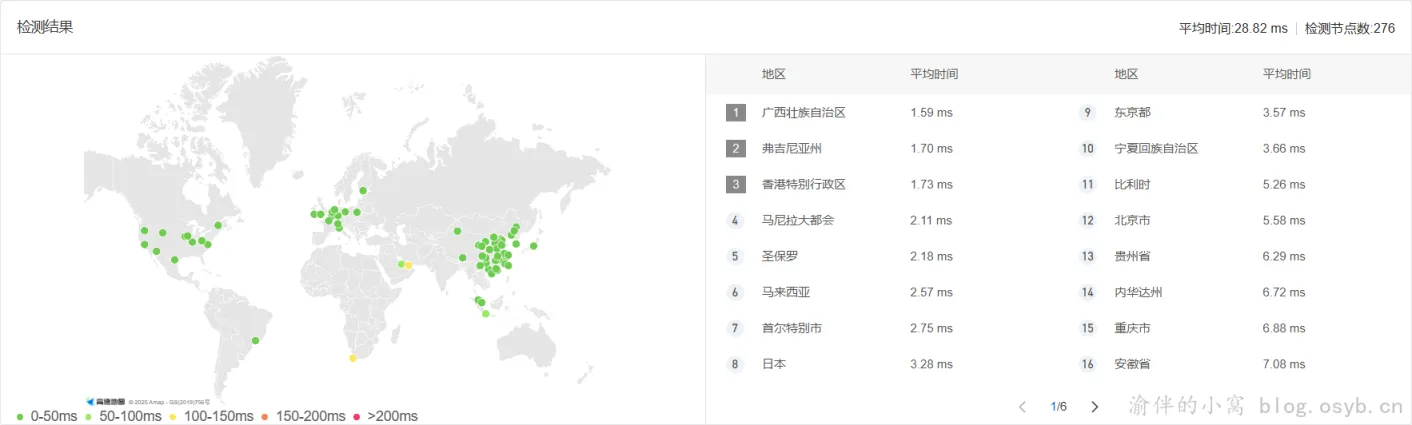
Task: Select the 重庆市 region name
Action: [1133, 328]
